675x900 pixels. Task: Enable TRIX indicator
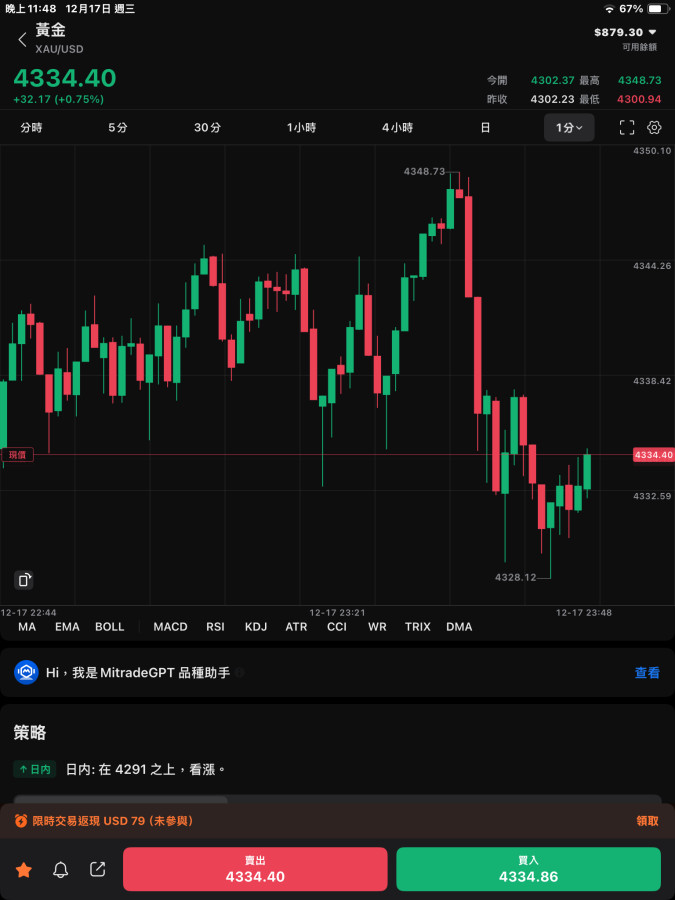pos(417,627)
